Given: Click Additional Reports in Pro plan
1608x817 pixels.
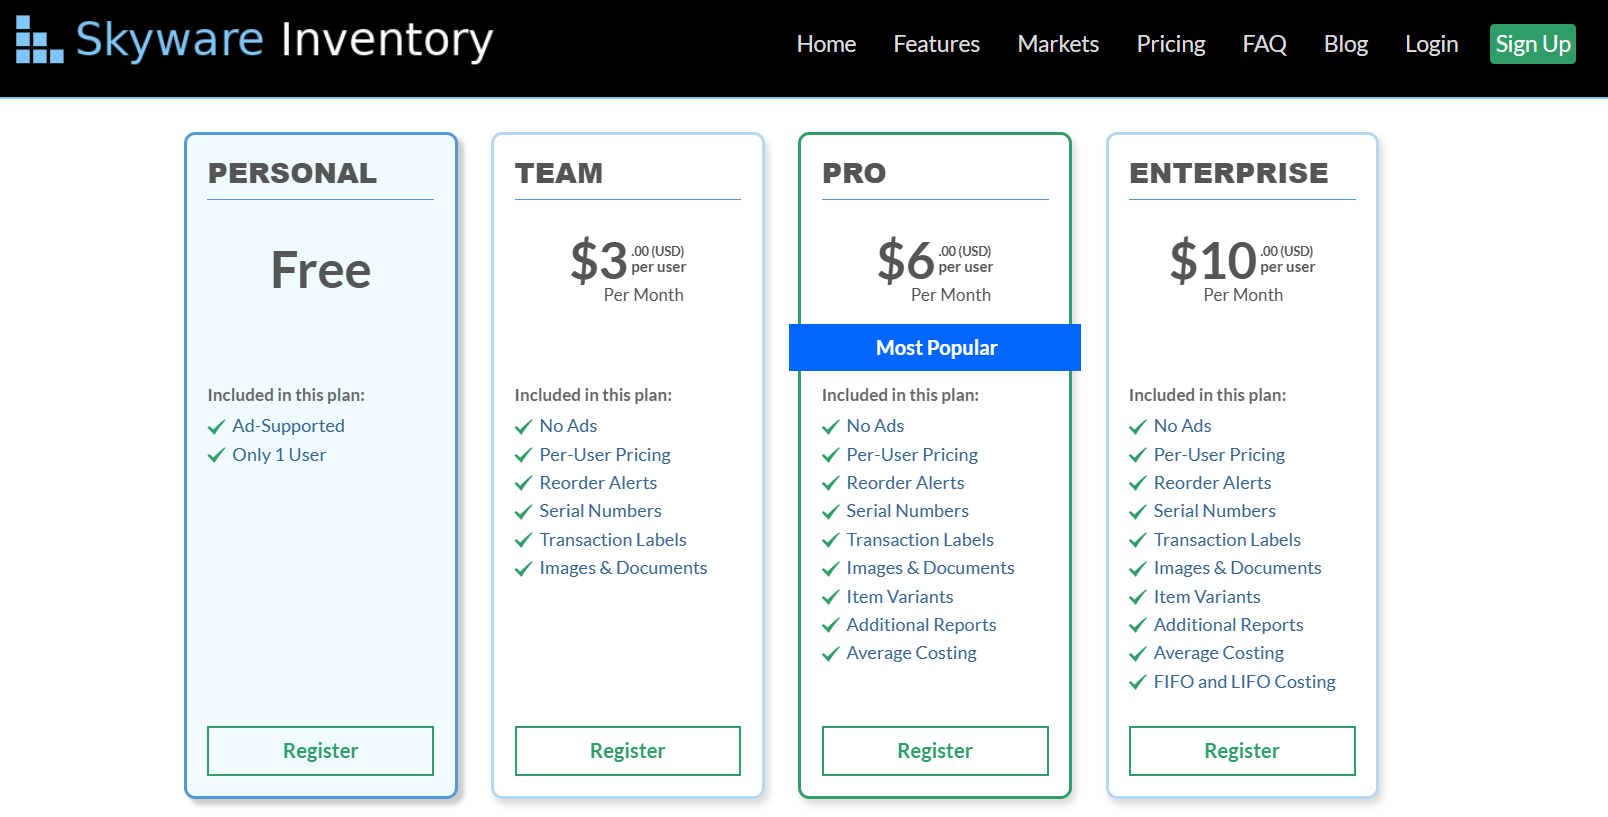Looking at the screenshot, I should 921,625.
